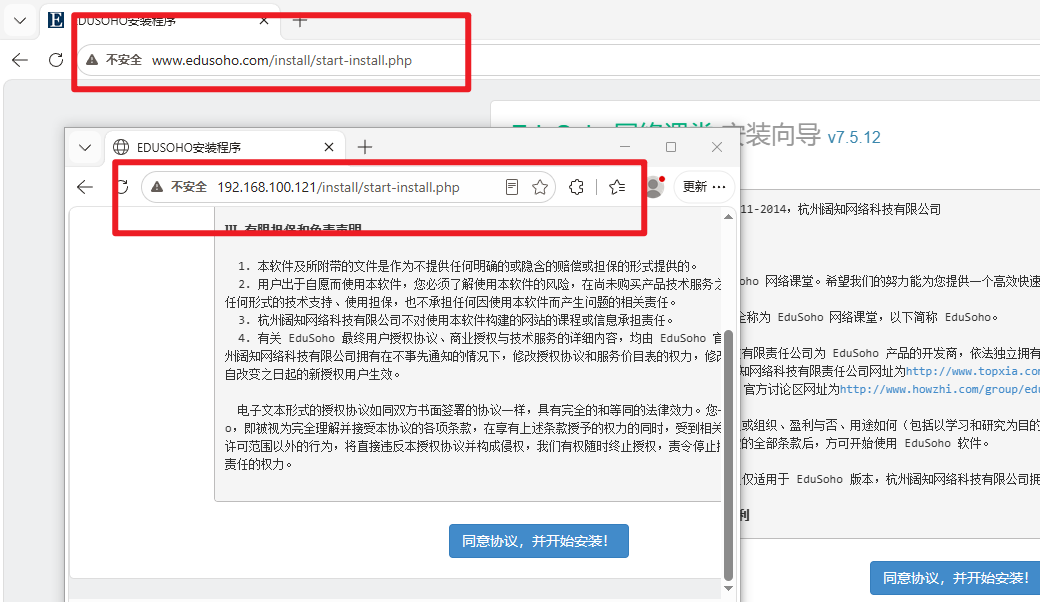The image size is (1040, 602).
Task: Open a new tab in front window
Action: [x=365, y=147]
